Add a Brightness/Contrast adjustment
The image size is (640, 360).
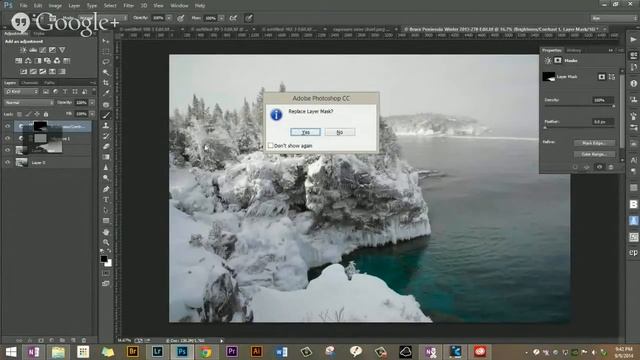point(23,50)
